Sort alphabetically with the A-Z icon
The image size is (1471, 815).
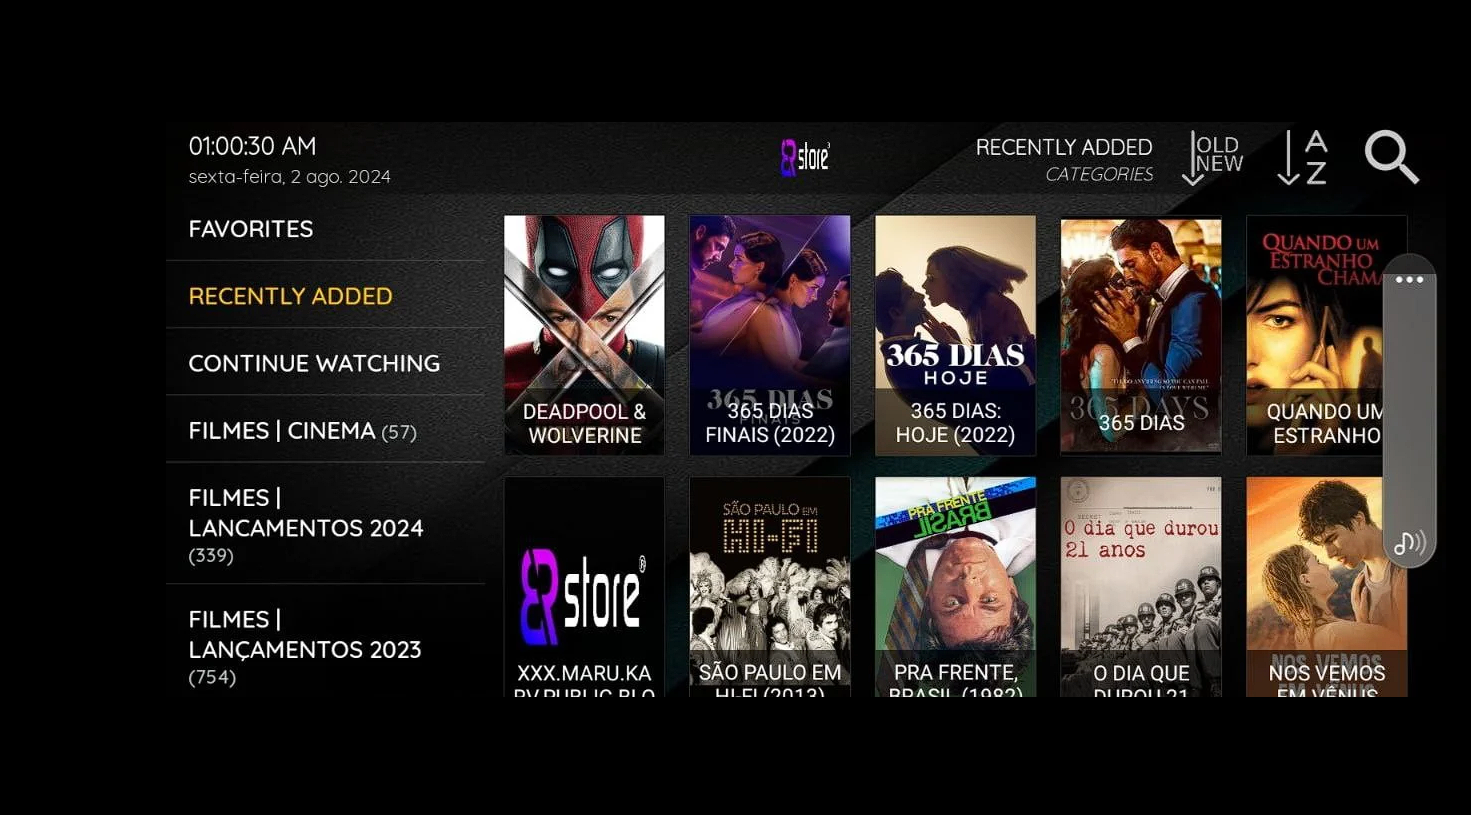(x=1302, y=158)
